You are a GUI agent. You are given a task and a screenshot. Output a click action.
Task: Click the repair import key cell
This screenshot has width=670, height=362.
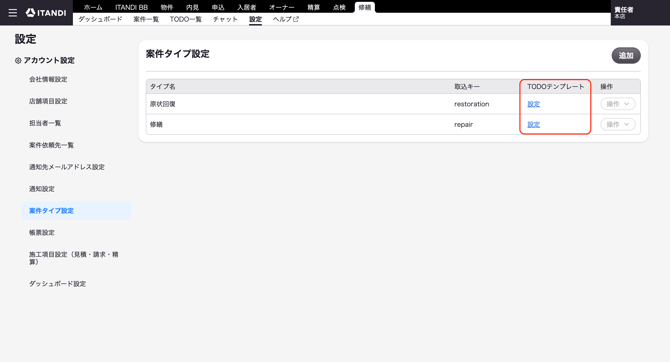(x=463, y=125)
